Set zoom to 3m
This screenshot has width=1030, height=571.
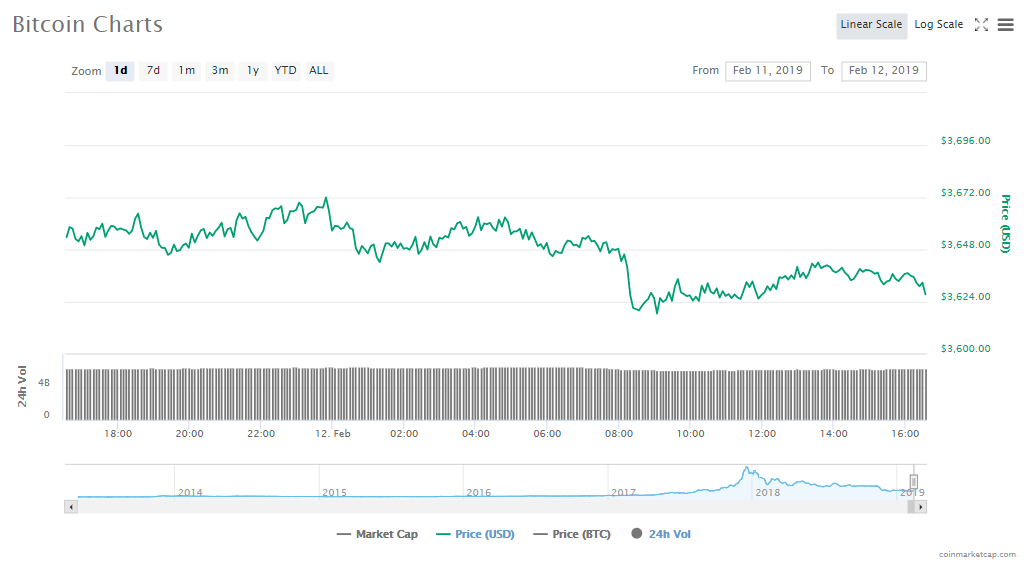point(219,71)
